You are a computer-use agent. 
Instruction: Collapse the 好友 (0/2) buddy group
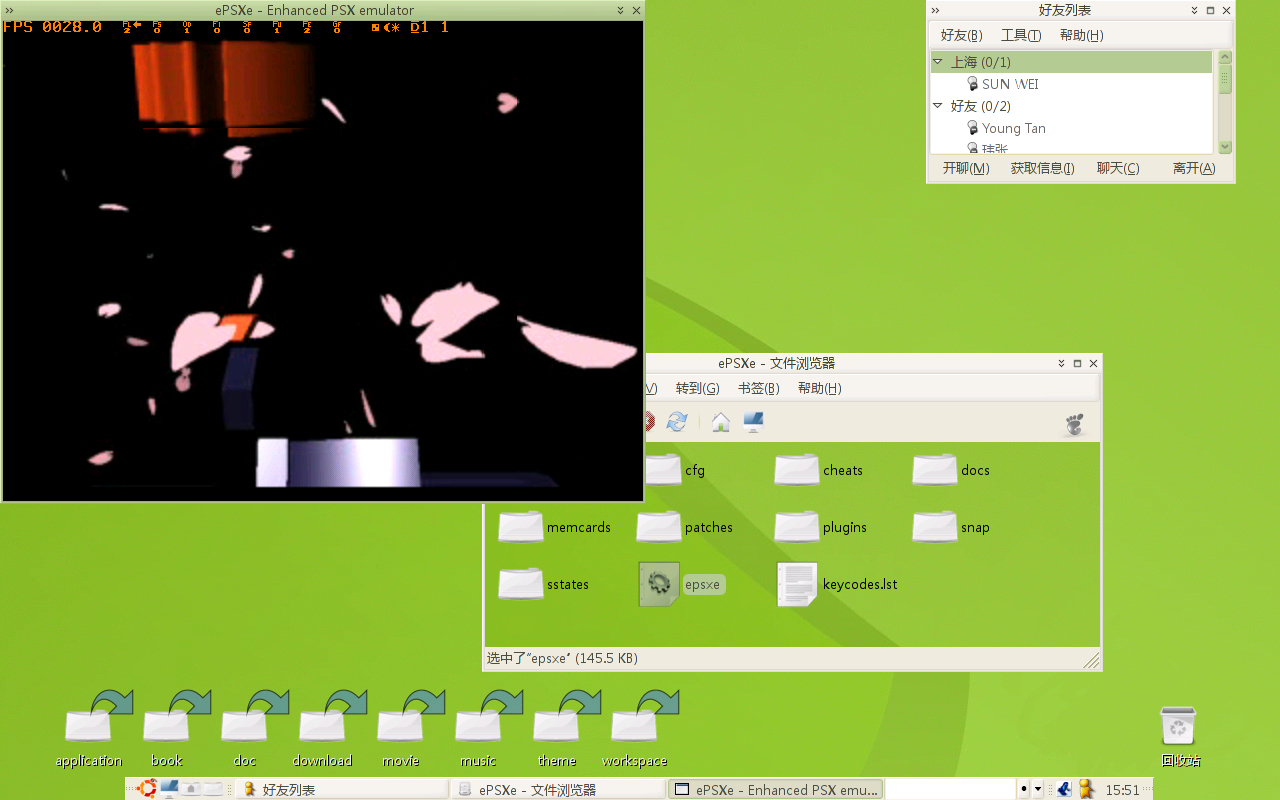click(938, 106)
